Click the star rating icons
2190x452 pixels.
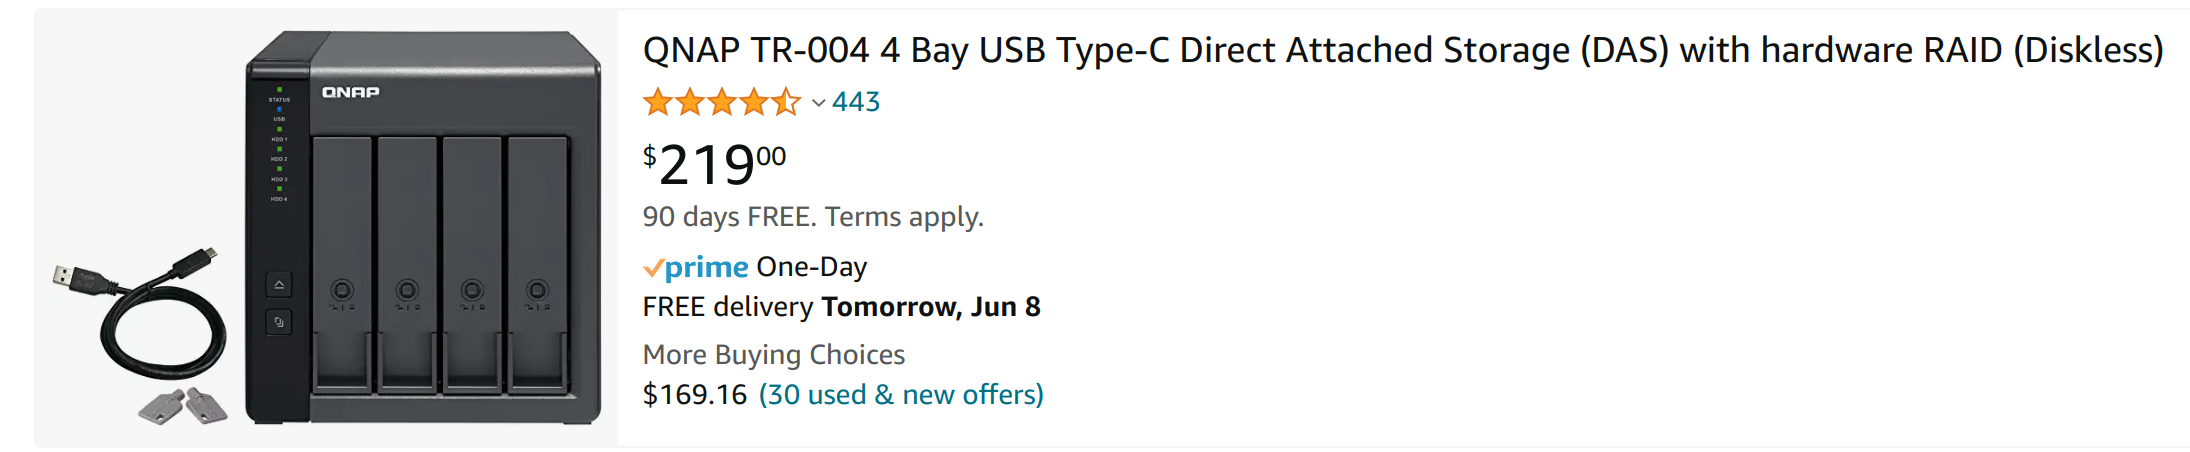(722, 101)
